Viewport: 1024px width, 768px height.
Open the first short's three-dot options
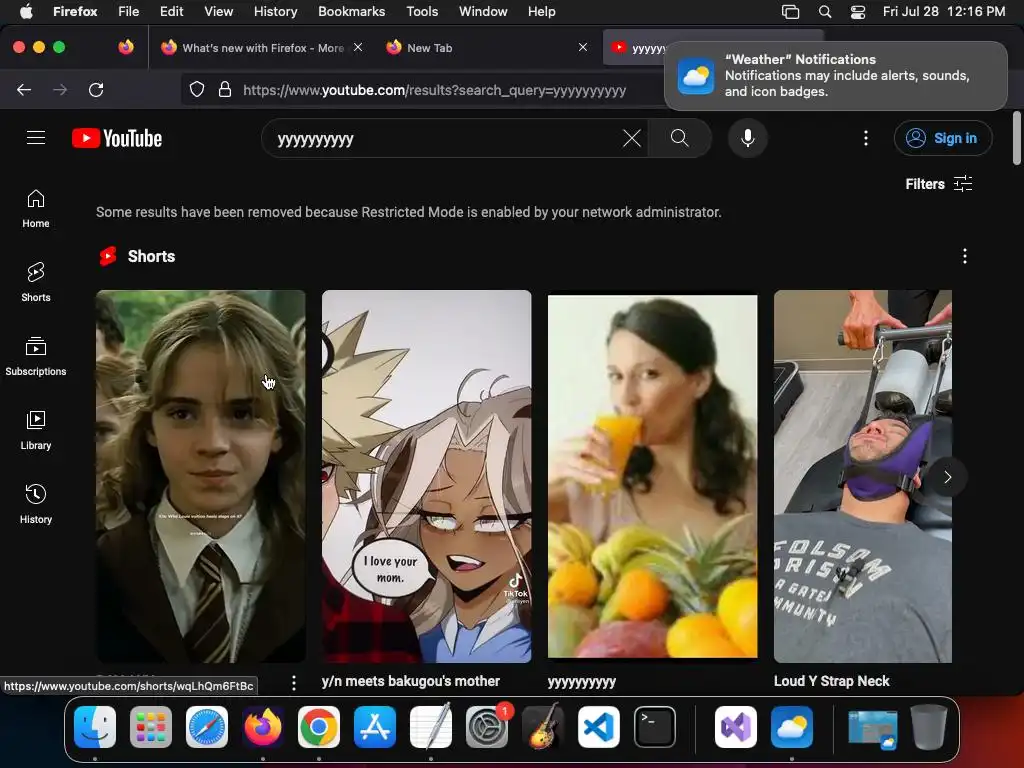294,682
